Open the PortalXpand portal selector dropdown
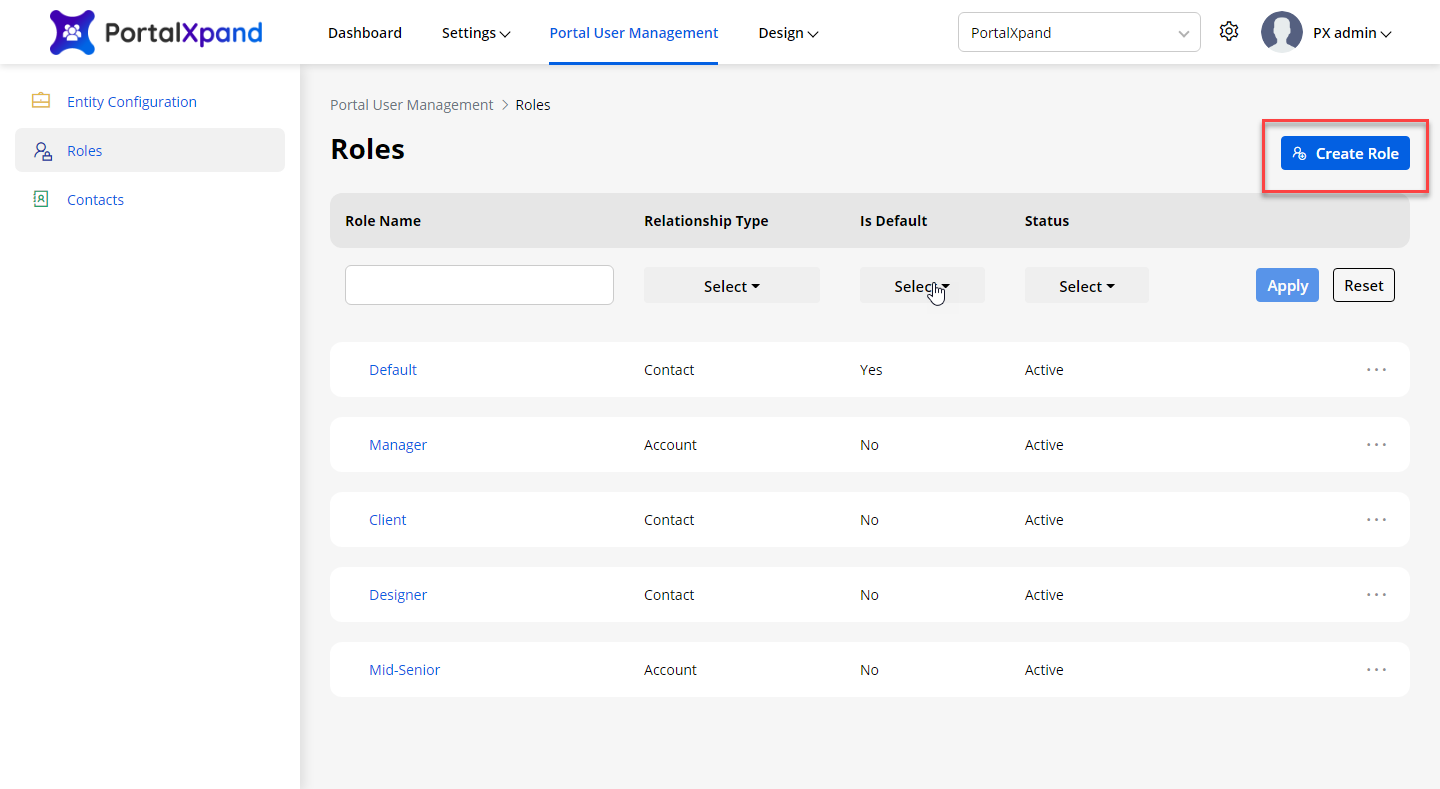Viewport: 1440px width, 789px height. coord(1078,32)
